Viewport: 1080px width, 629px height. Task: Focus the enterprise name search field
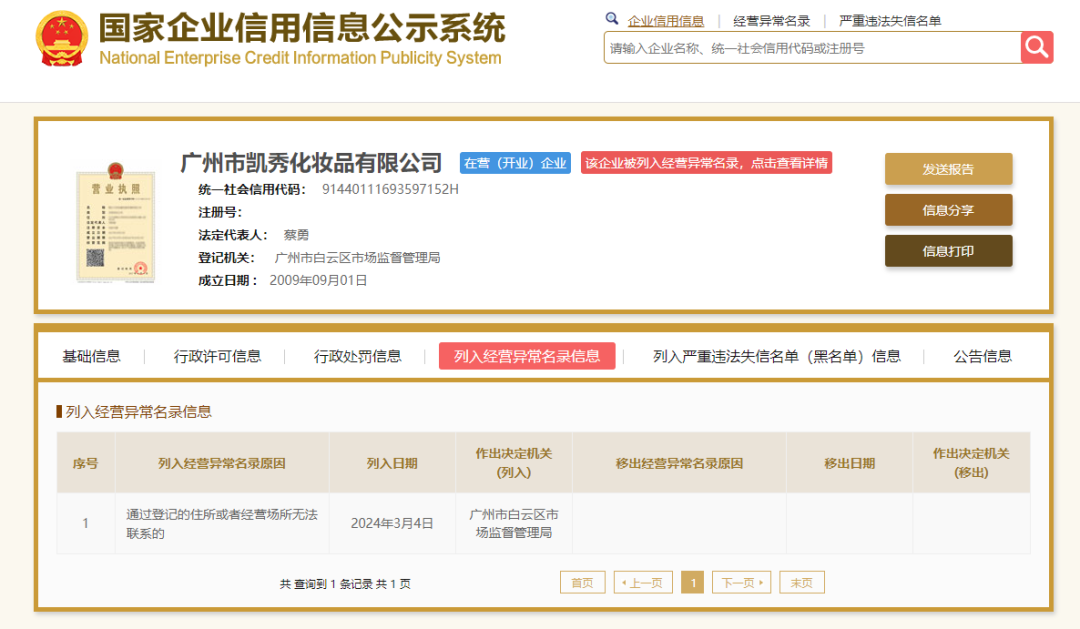tap(813, 48)
